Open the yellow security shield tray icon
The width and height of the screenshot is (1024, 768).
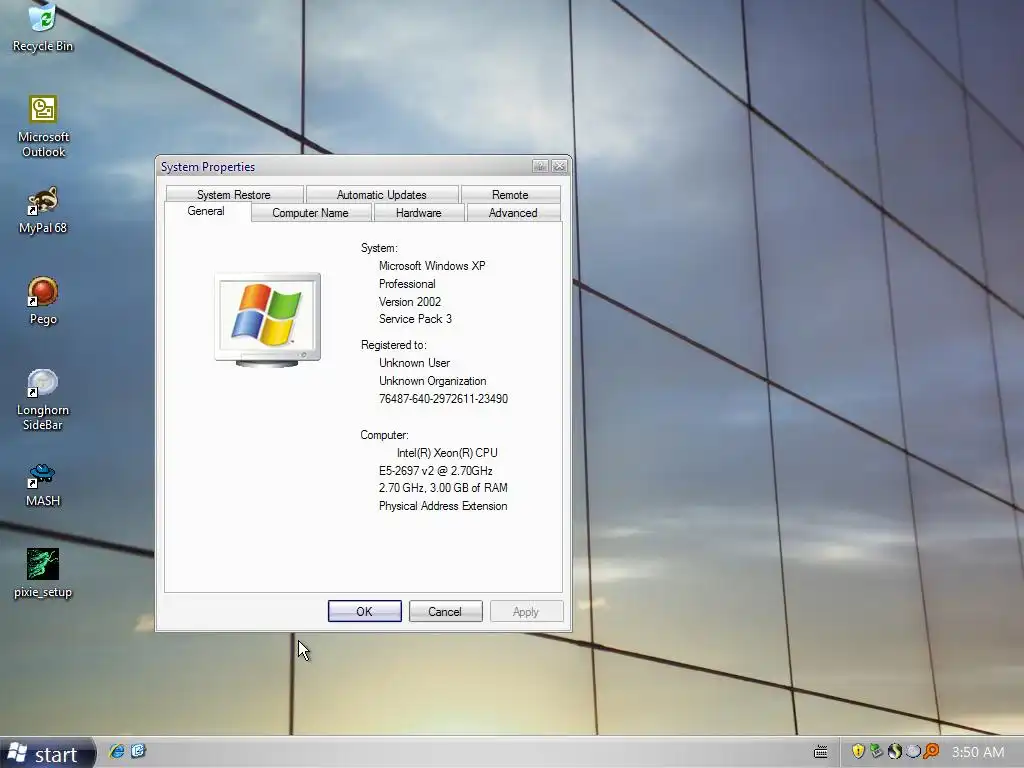pos(858,751)
